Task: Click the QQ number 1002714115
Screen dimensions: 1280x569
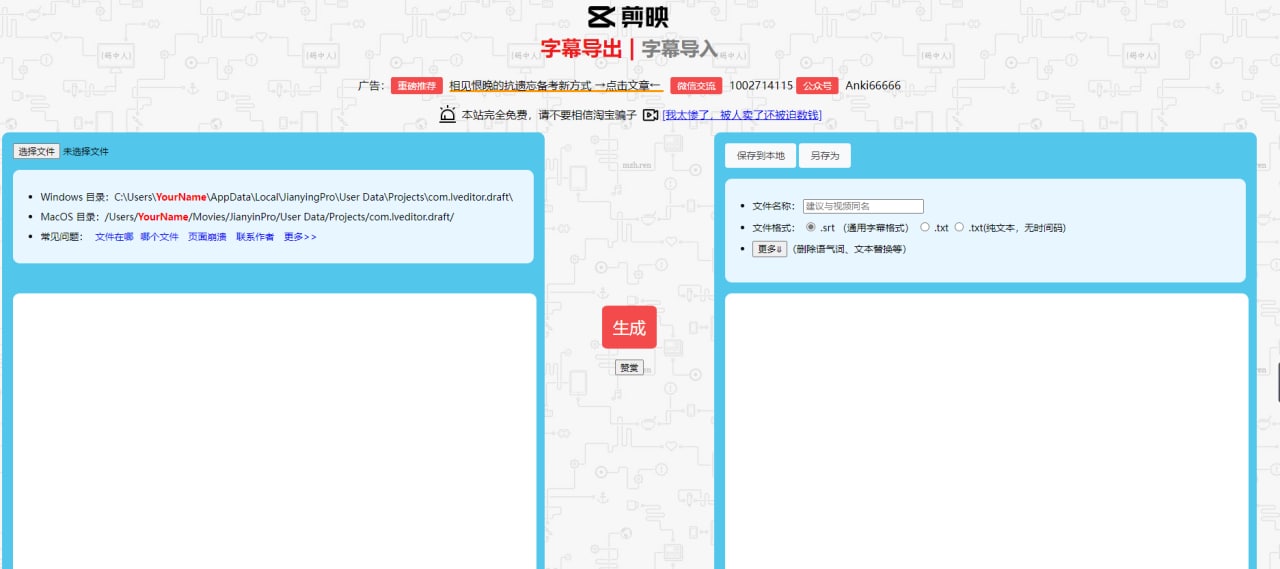Action: [x=761, y=86]
